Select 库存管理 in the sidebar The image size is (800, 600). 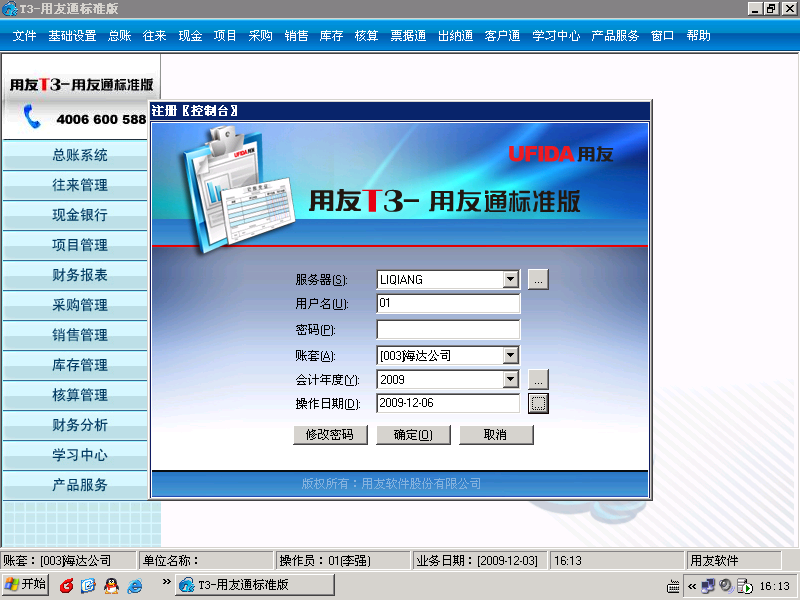click(75, 365)
